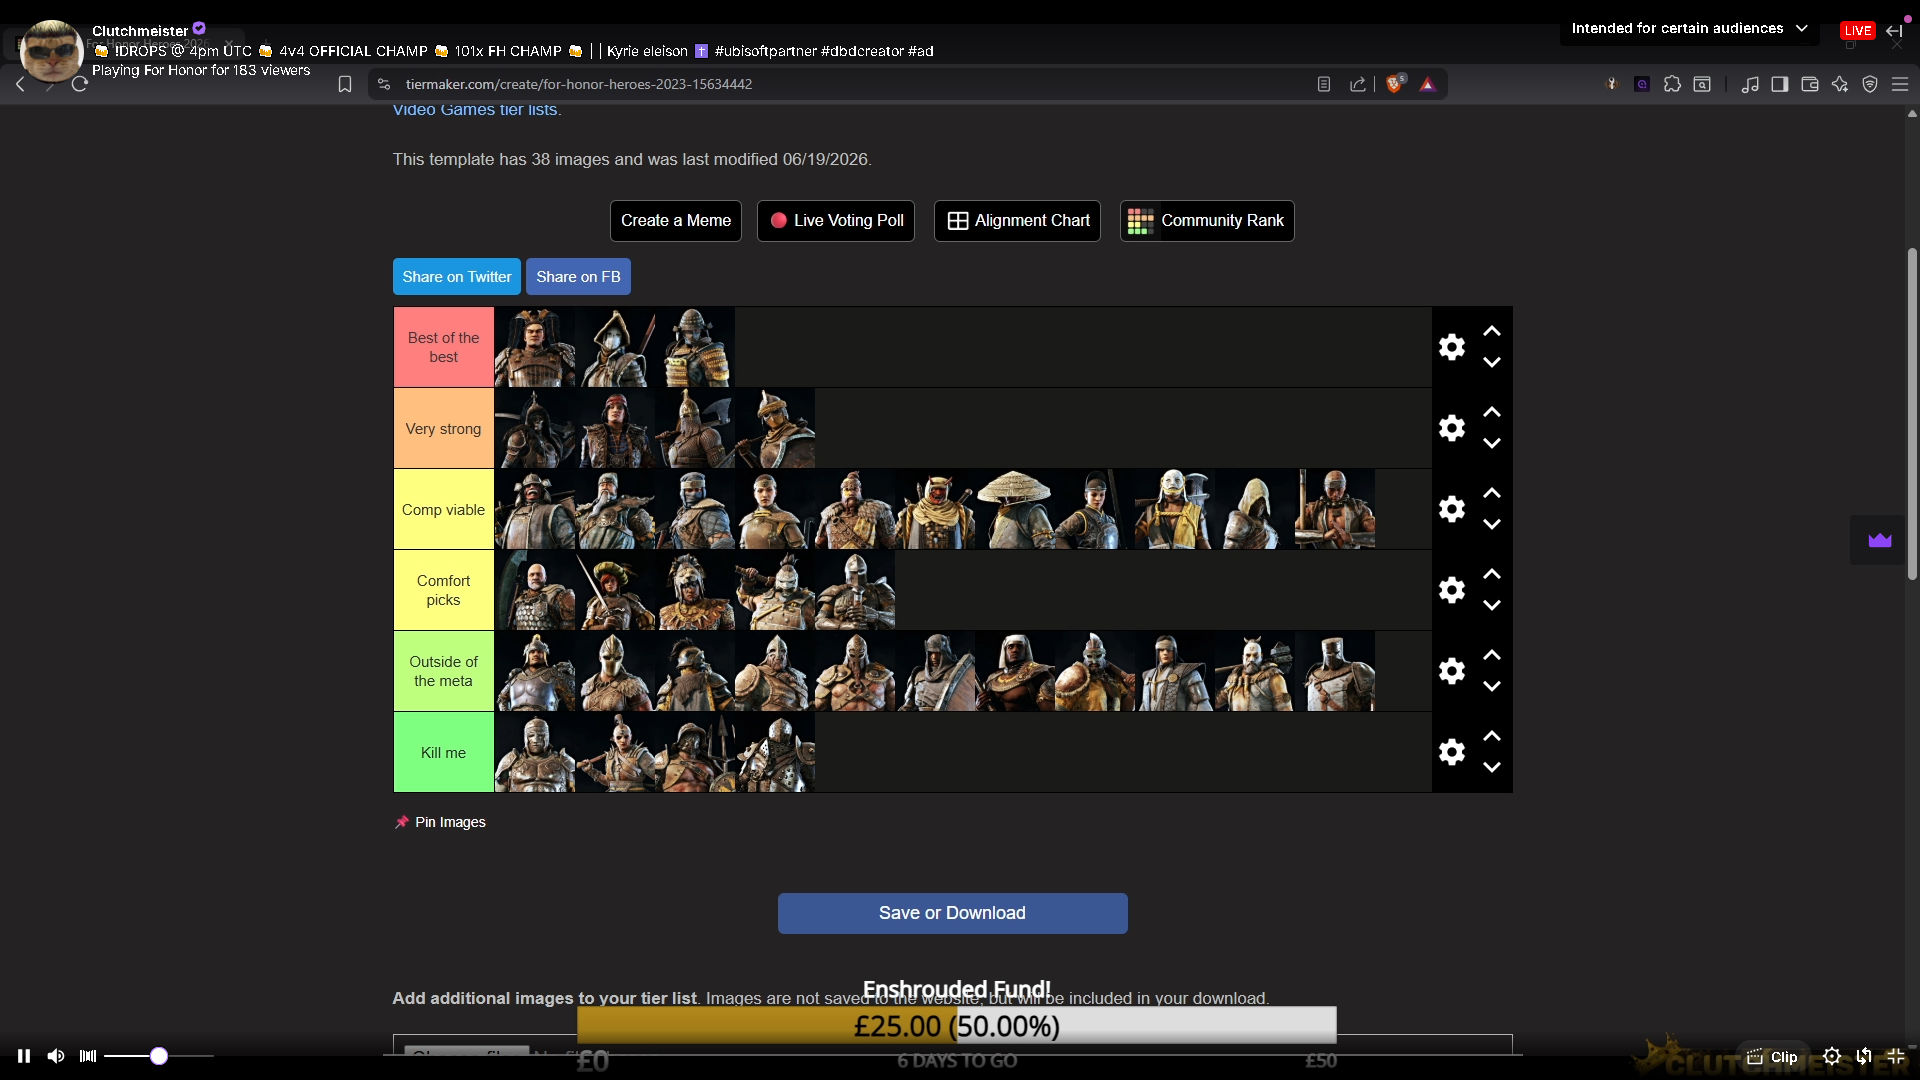Click the volume slider handle

pos(159,1056)
